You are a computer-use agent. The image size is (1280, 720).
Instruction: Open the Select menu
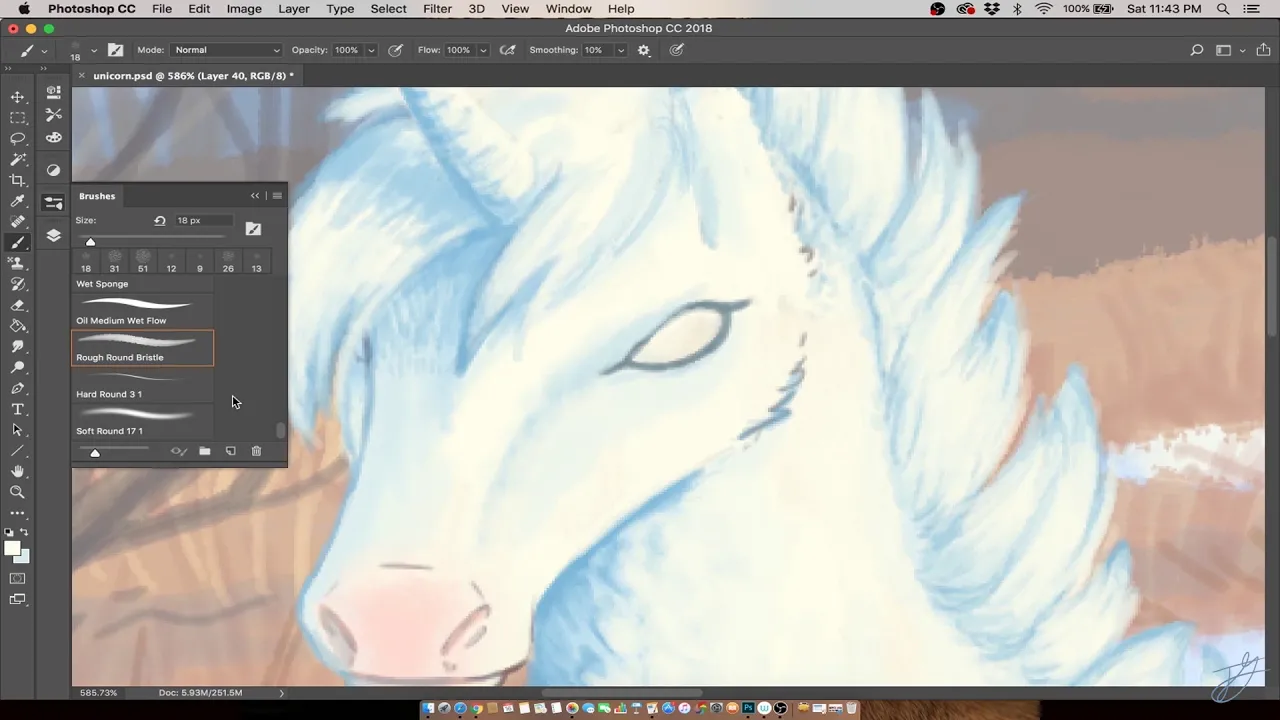(x=388, y=9)
